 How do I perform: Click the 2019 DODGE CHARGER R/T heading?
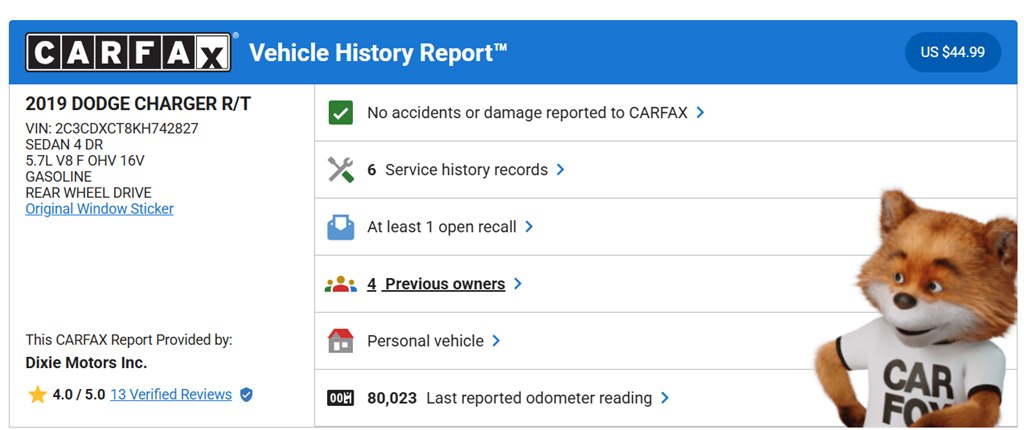coord(138,104)
